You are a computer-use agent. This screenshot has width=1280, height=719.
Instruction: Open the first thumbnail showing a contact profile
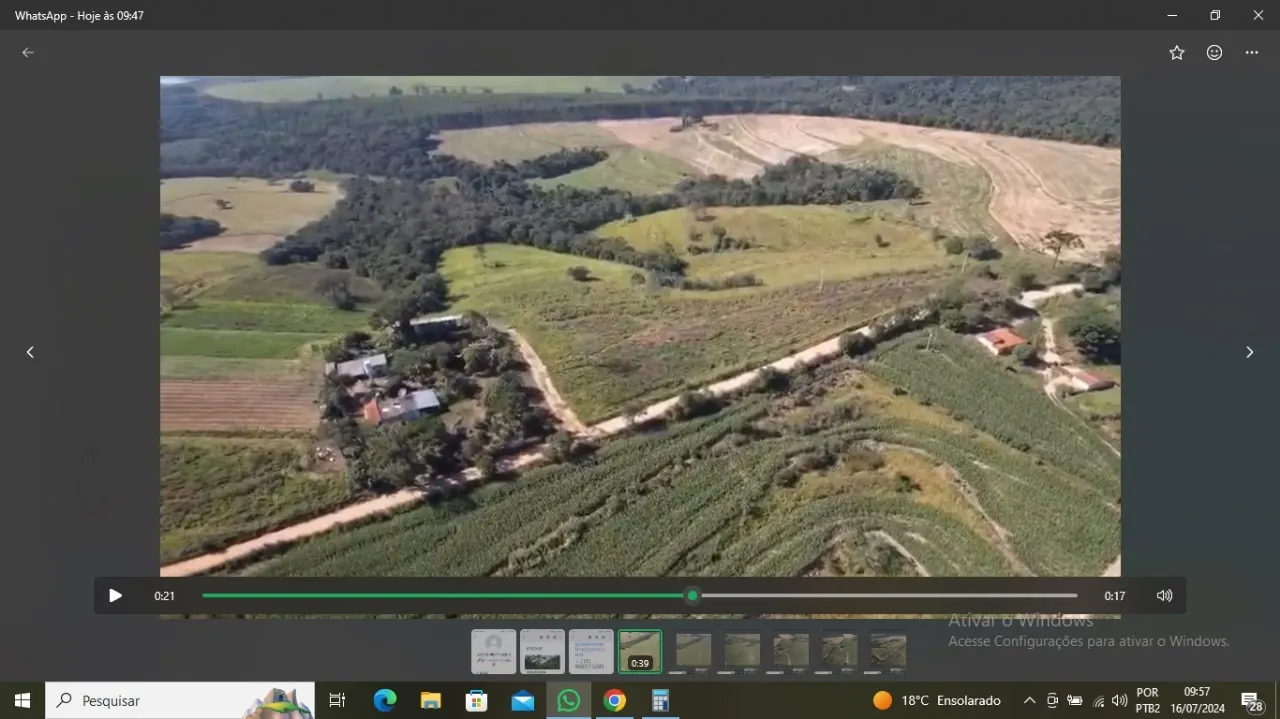pos(494,651)
